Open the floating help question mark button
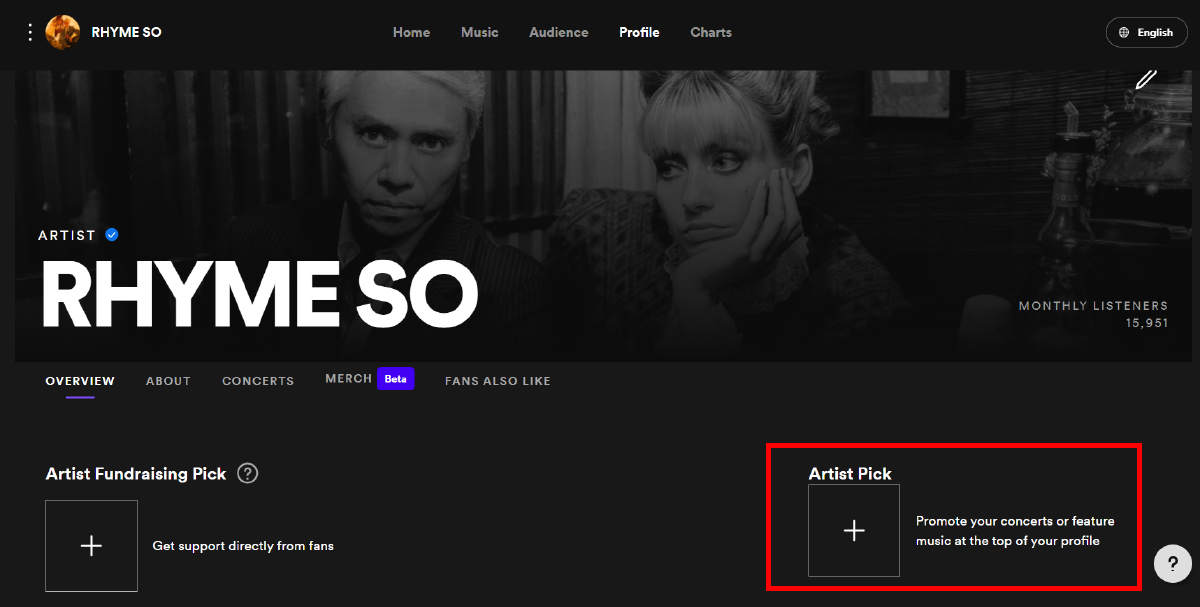The height and width of the screenshot is (607, 1200). tap(1173, 564)
